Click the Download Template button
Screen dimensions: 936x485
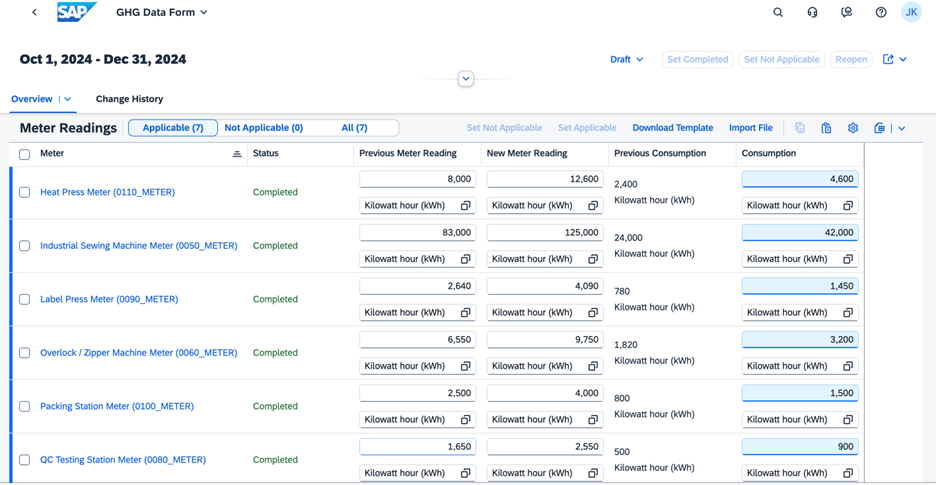coord(672,128)
